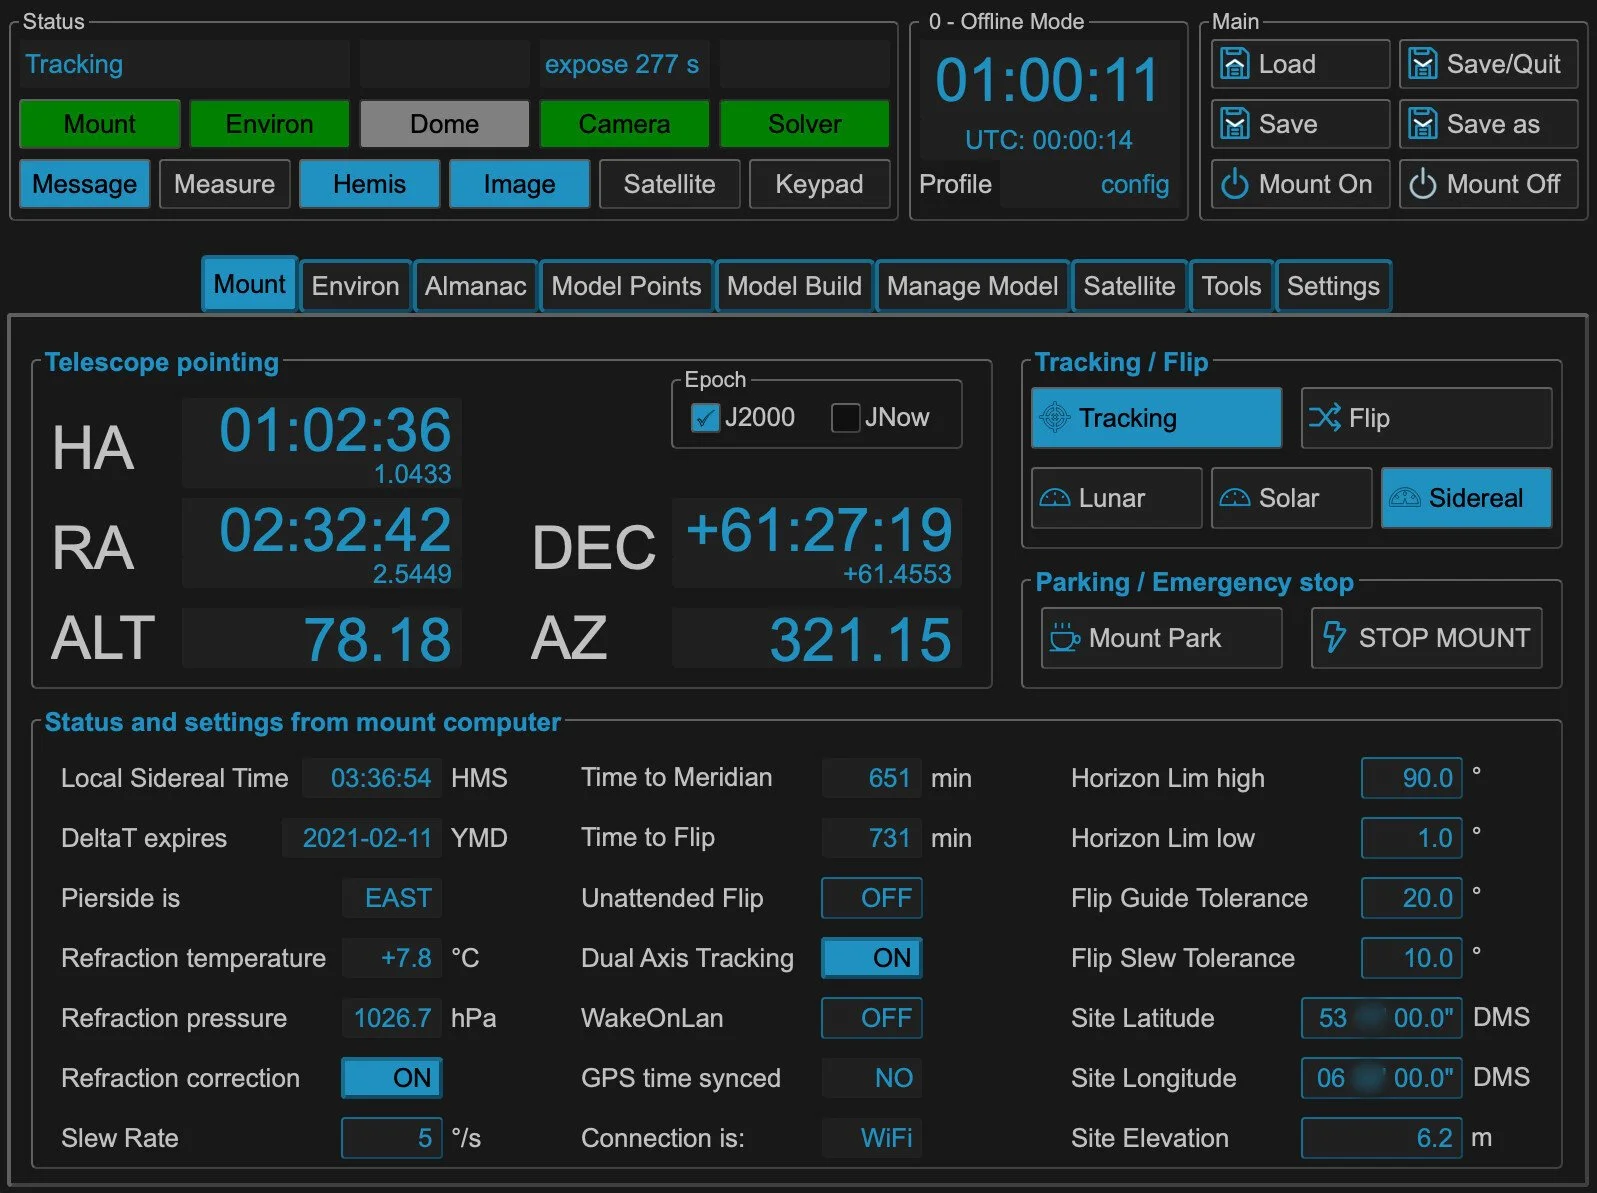The height and width of the screenshot is (1193, 1597).
Task: Toggle WakeOnLan OFF switch
Action: point(872,1018)
